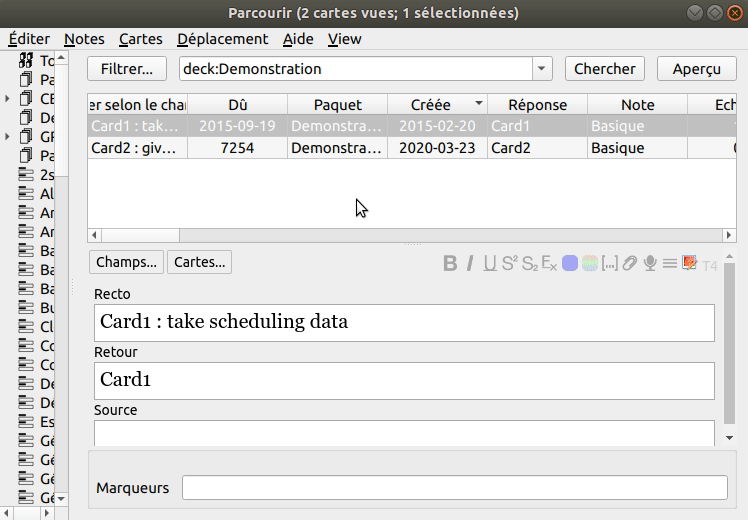
Task: Apply subscript formatting
Action: click(529, 263)
